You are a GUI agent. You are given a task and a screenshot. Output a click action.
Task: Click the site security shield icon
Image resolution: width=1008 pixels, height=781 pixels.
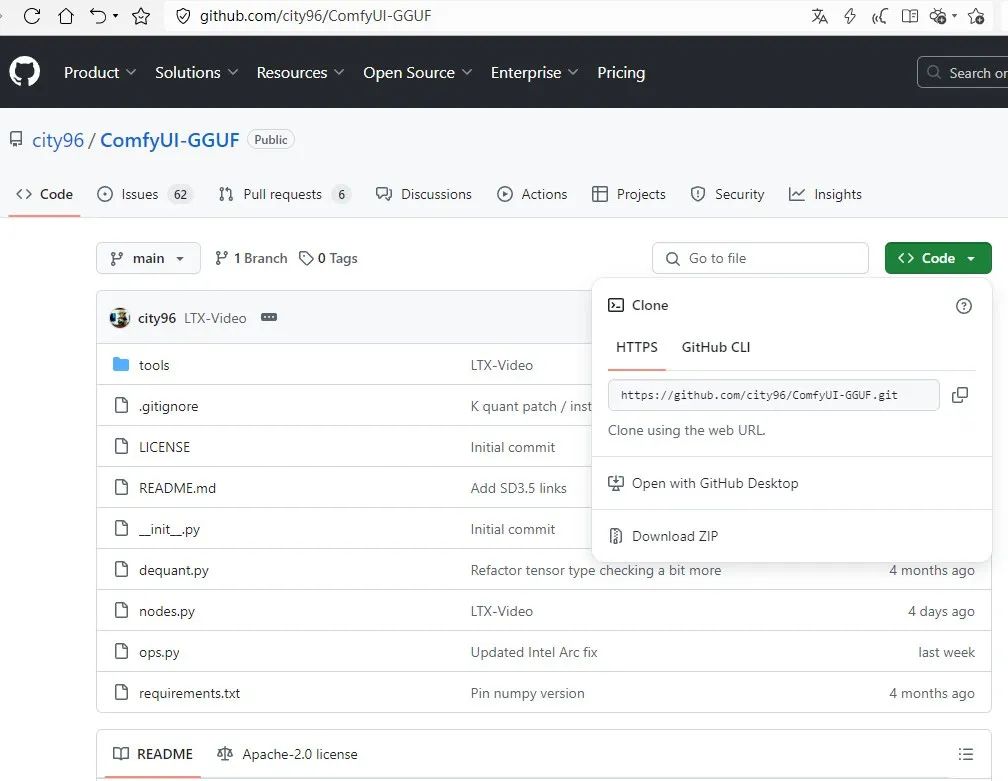183,16
